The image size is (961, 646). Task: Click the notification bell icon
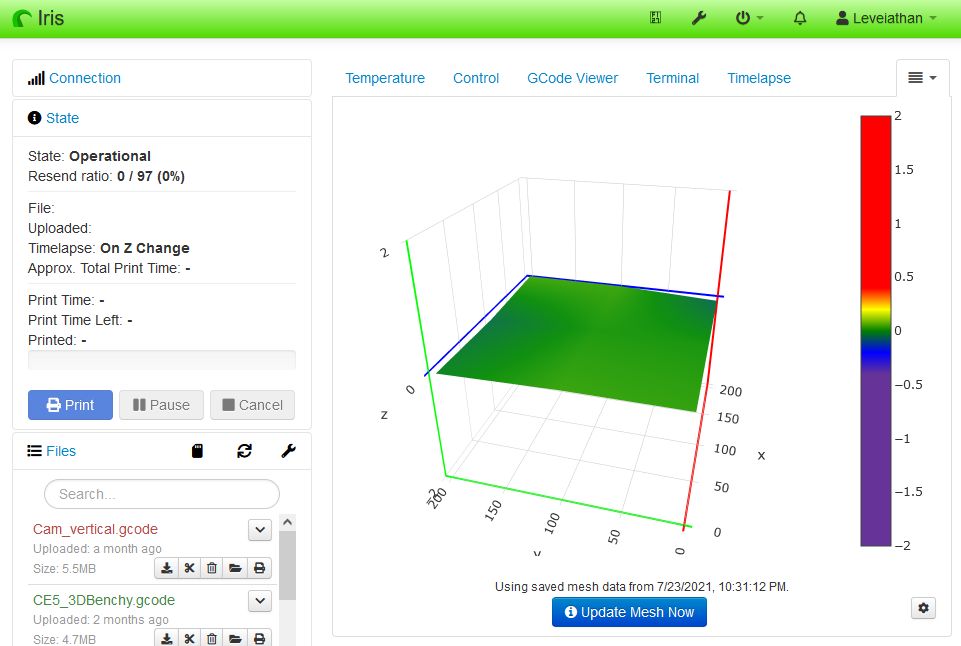(800, 18)
